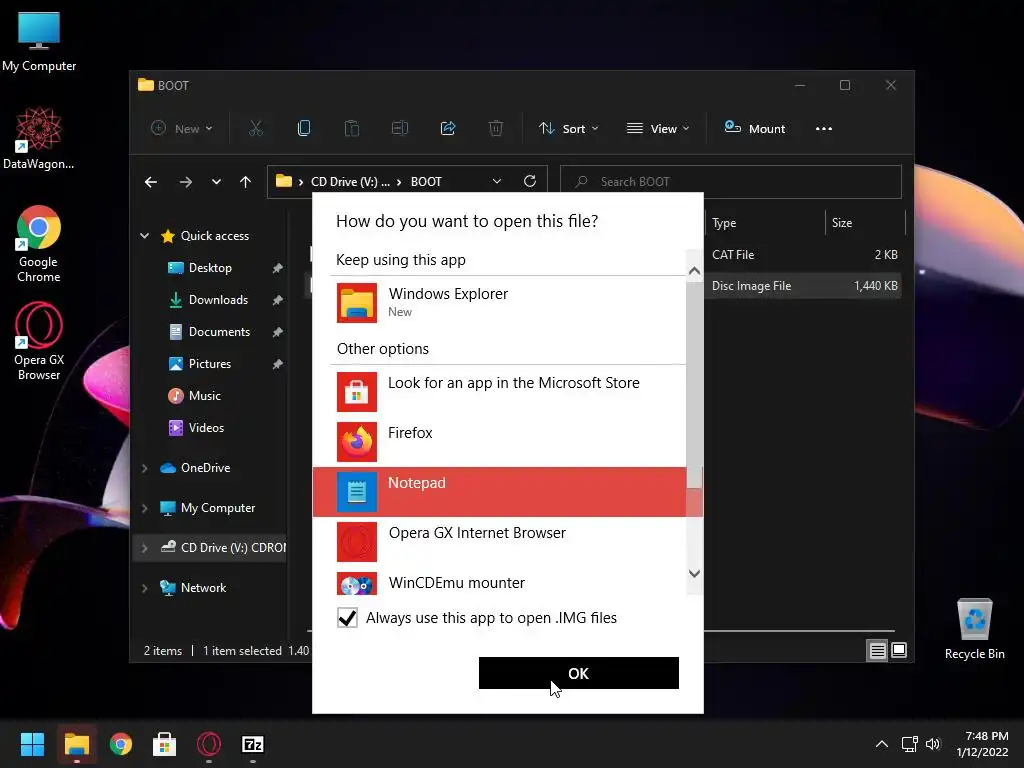
Task: Click BOOT breadcrumb in address bar
Action: 426,182
